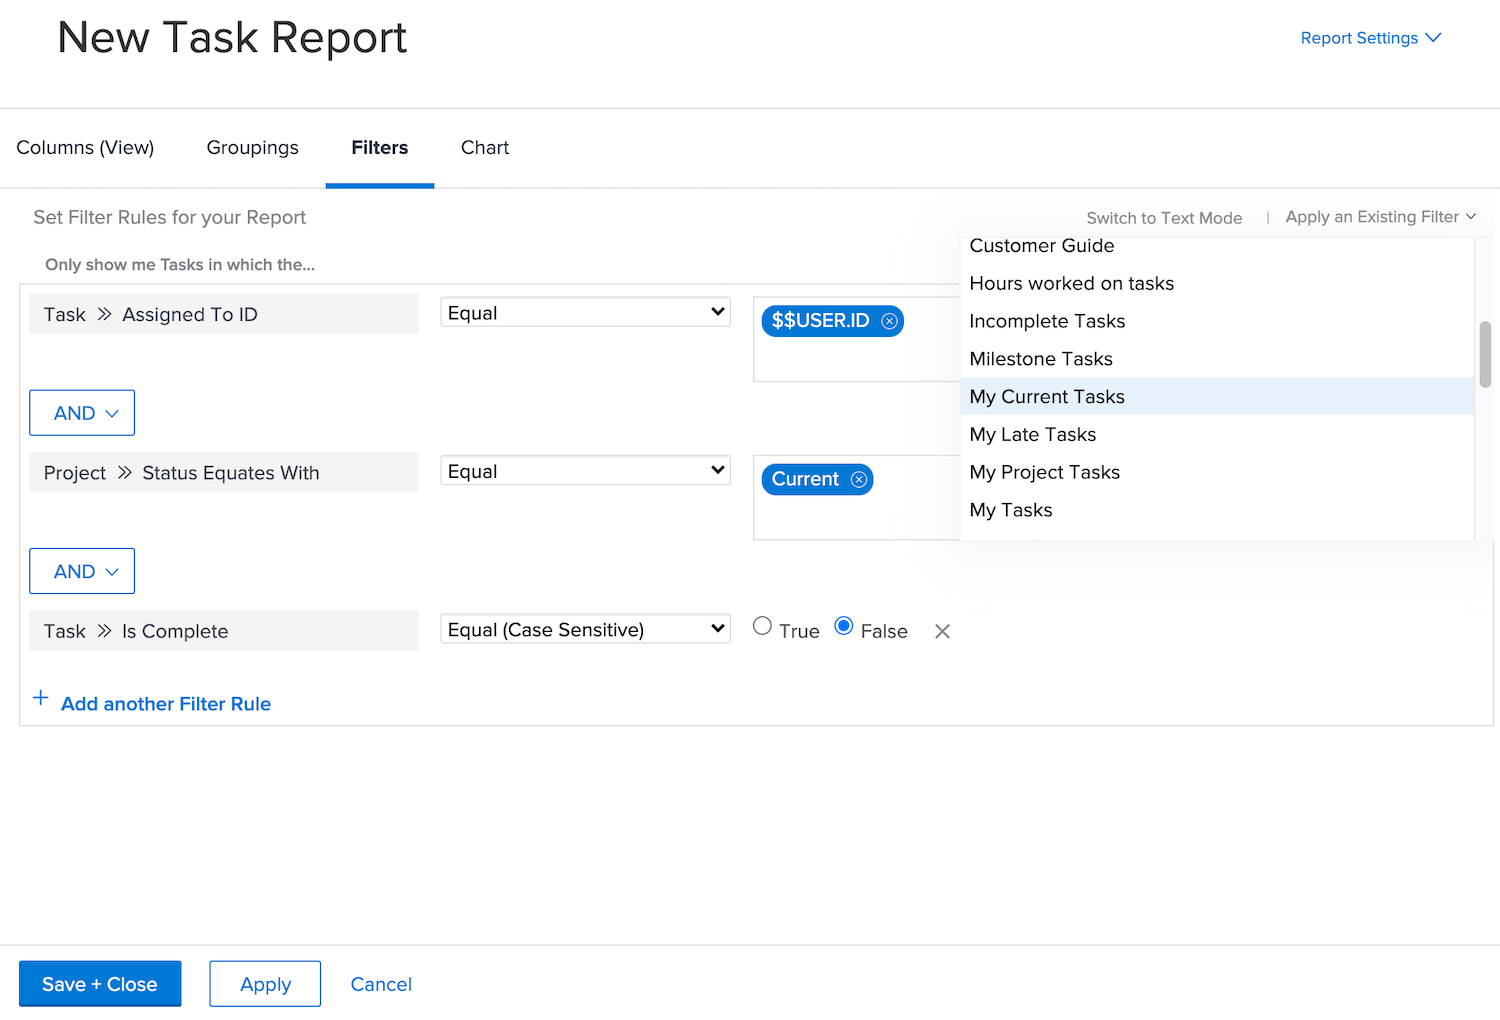Switch to Text Mode

[1164, 217]
